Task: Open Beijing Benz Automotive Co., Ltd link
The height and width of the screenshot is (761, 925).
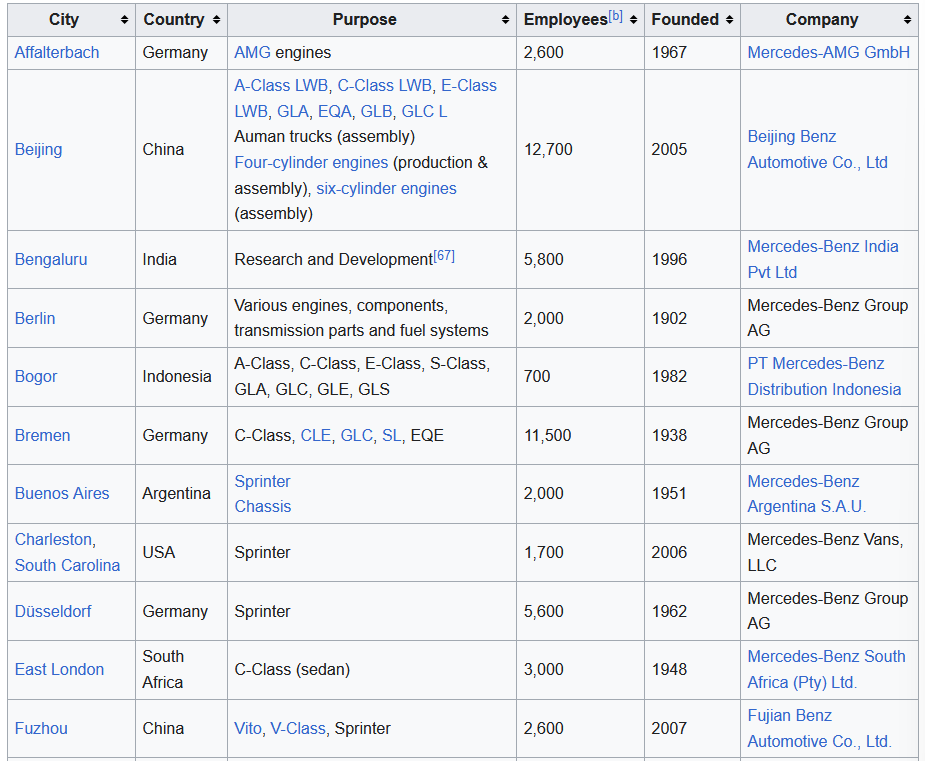Action: click(818, 149)
